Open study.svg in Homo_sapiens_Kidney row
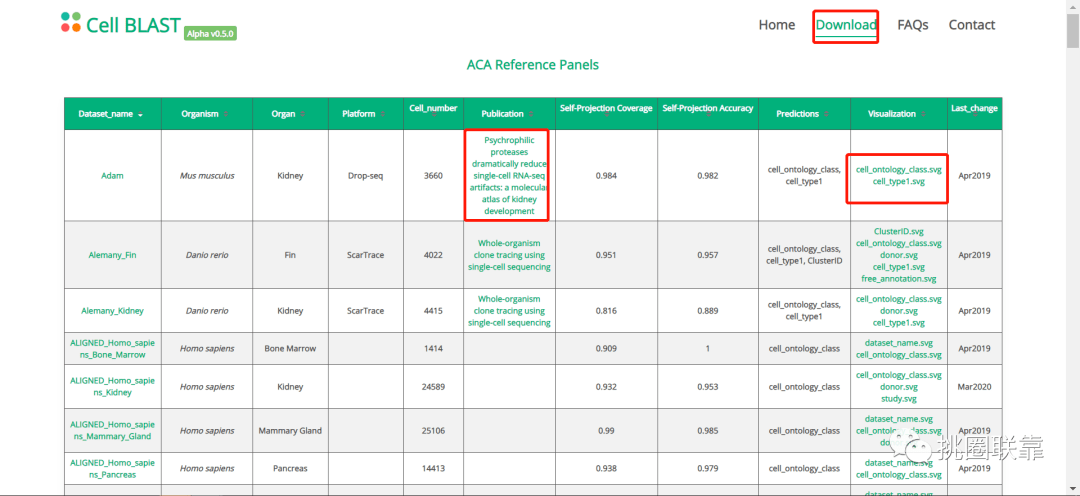 point(898,398)
